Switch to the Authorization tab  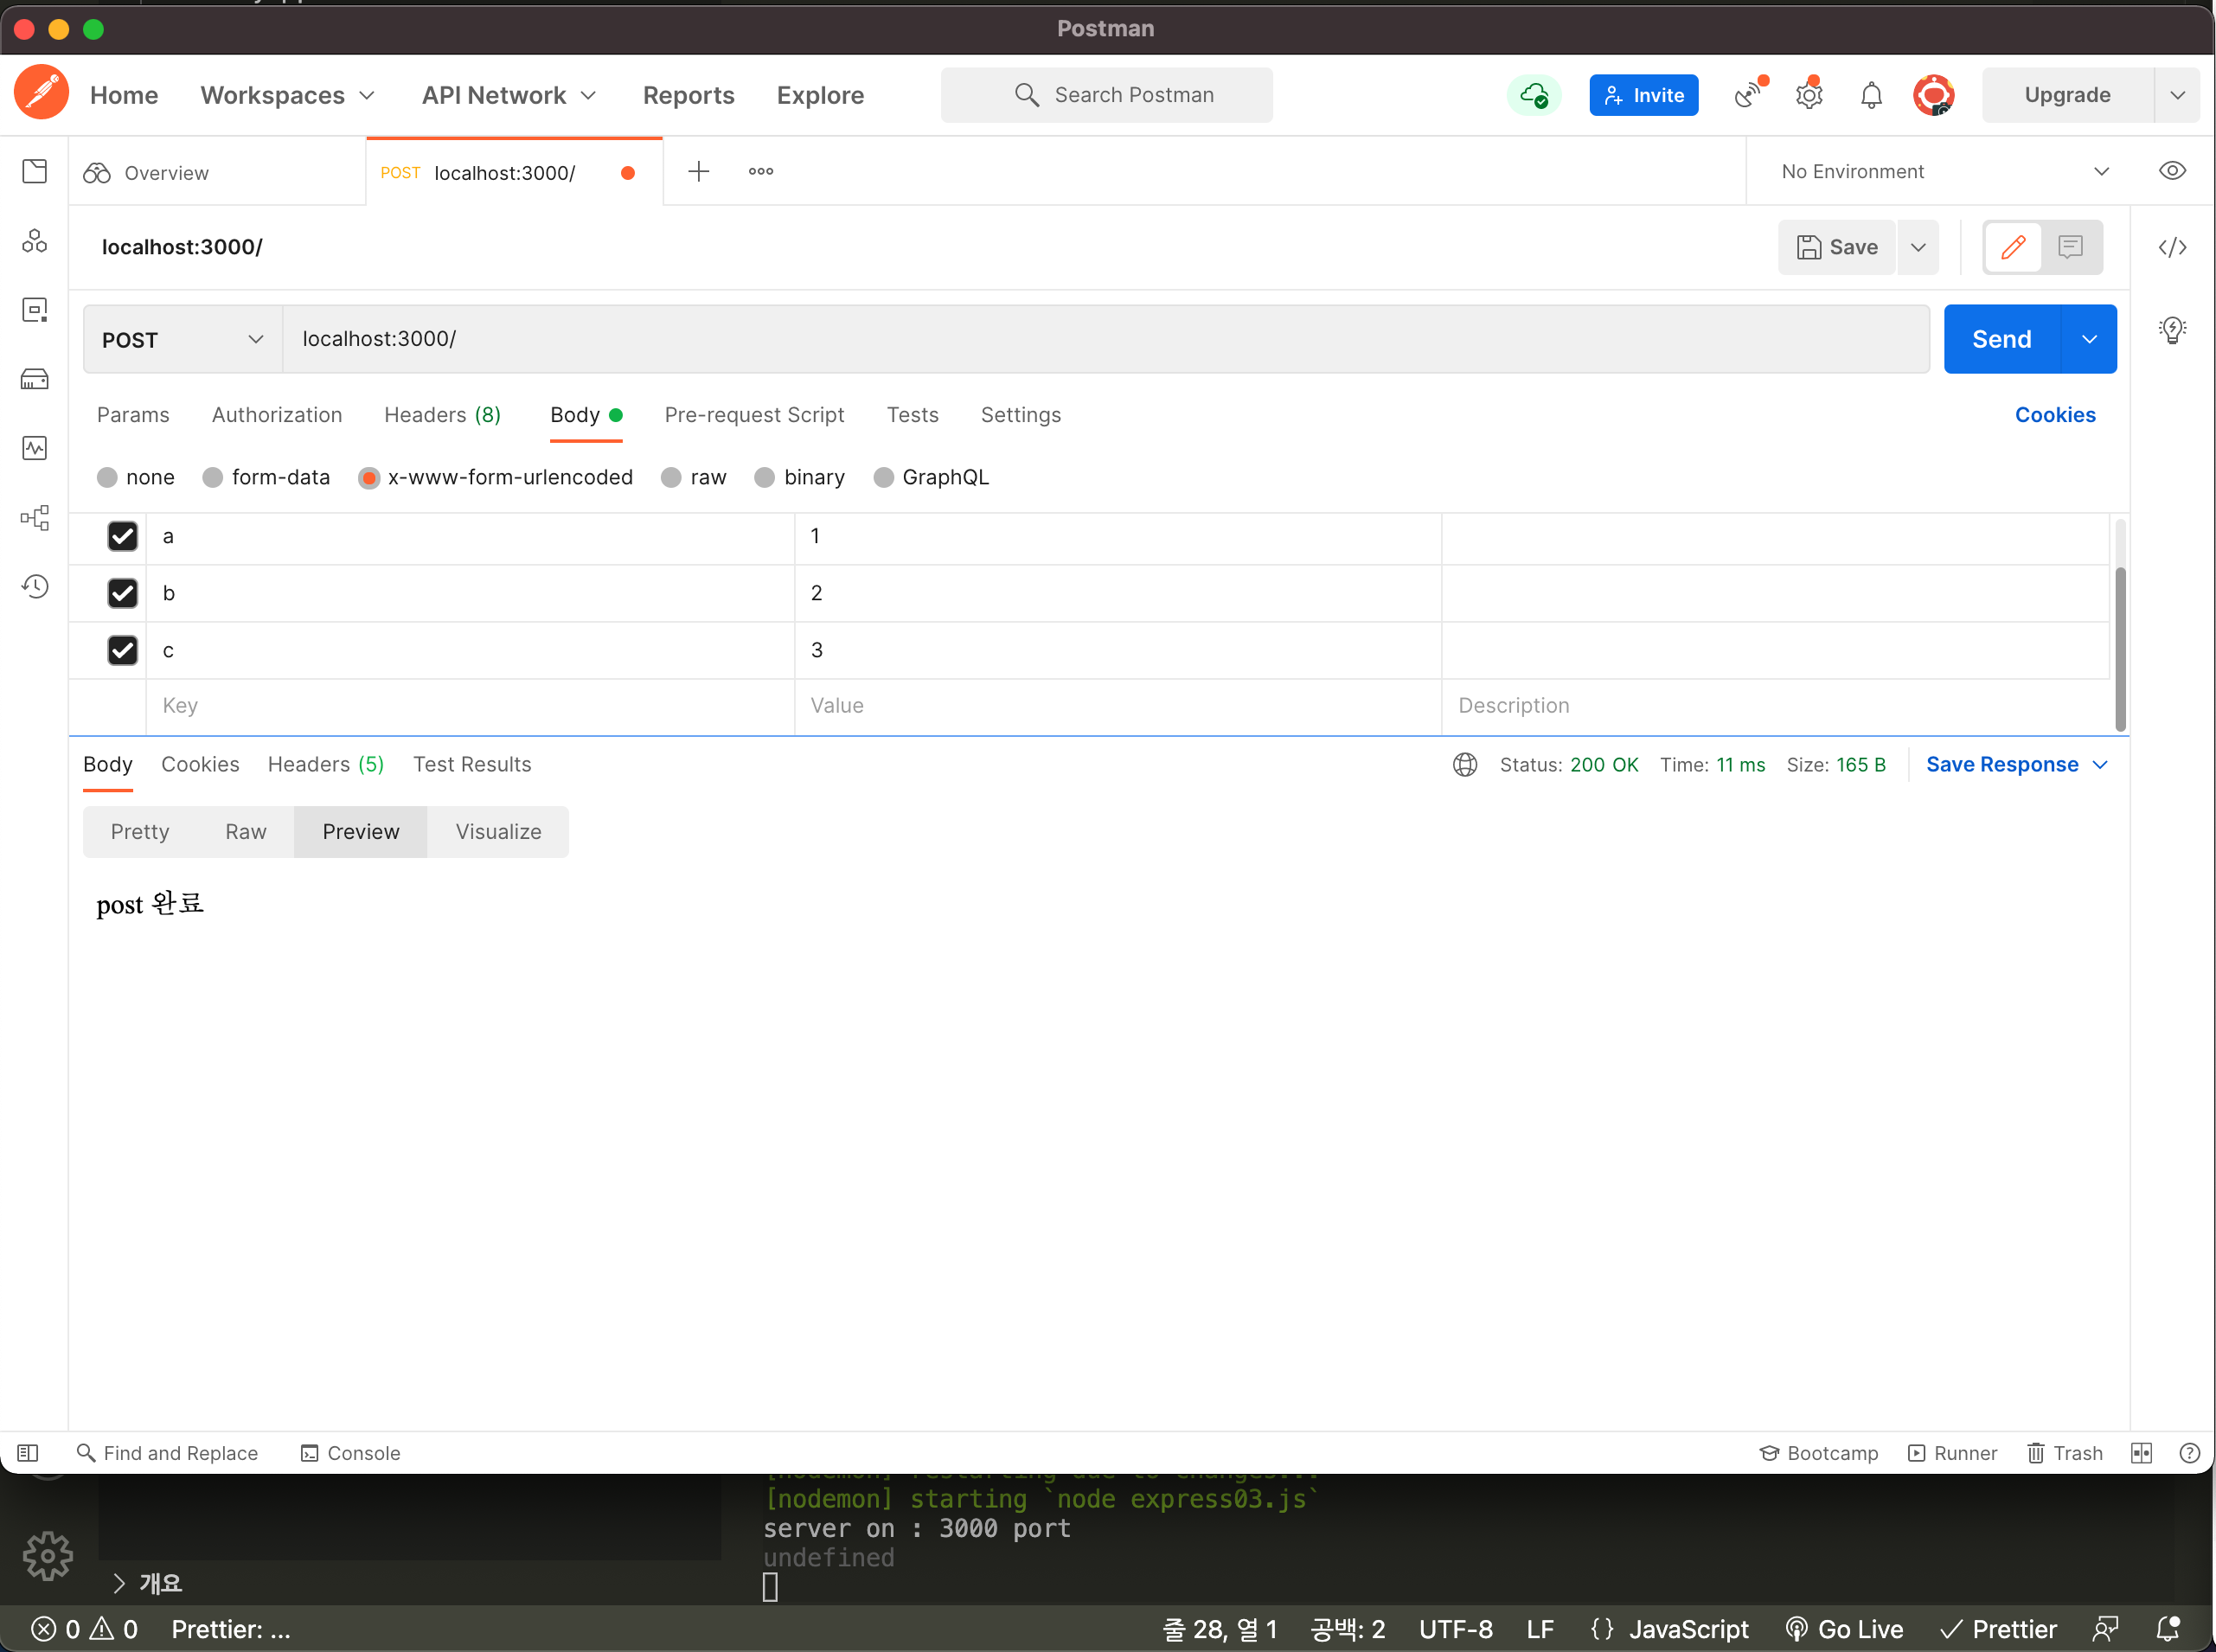coord(277,415)
